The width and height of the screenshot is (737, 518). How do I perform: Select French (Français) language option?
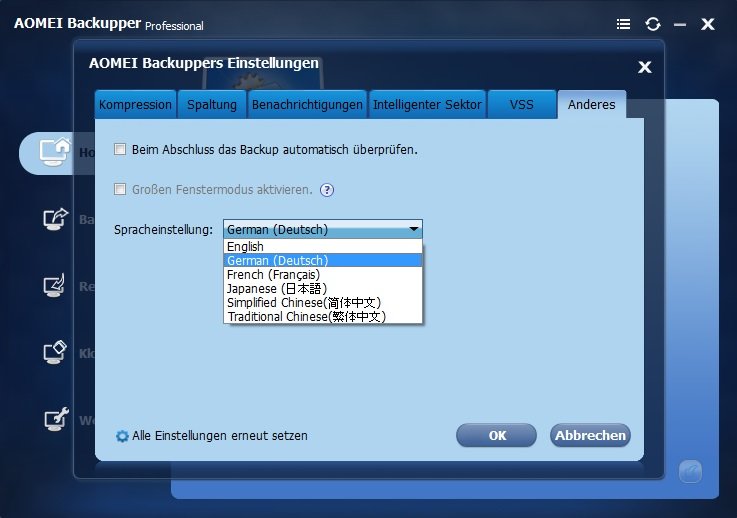tap(323, 275)
